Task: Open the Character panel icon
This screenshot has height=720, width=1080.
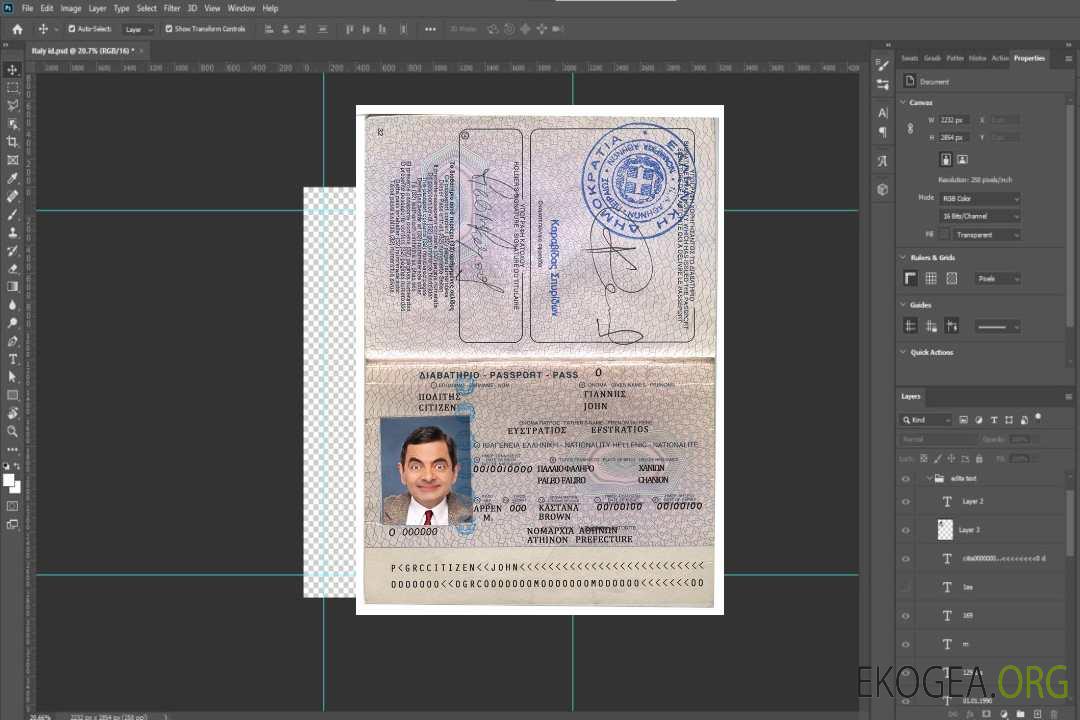Action: [882, 113]
